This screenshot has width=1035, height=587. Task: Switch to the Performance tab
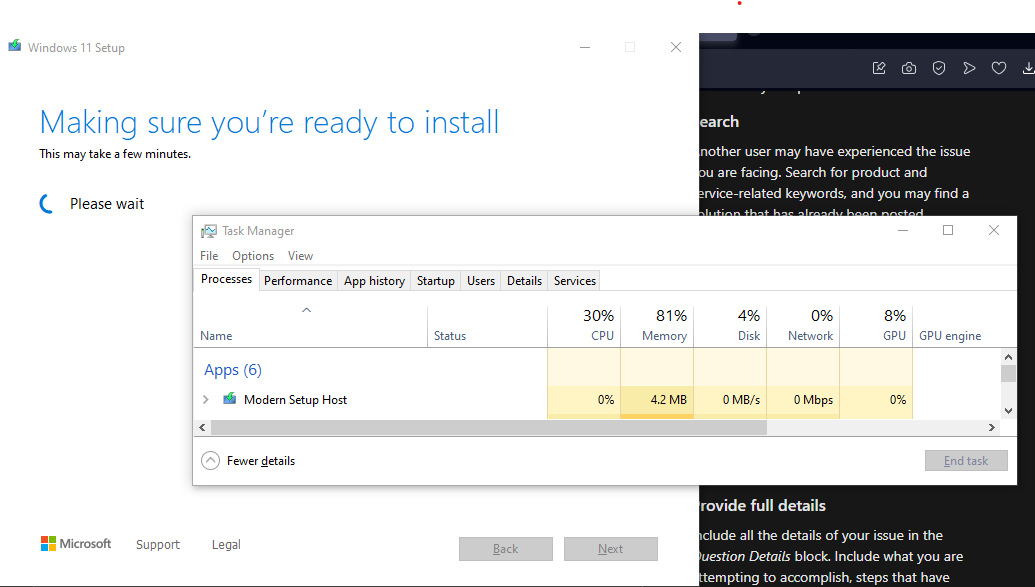click(298, 281)
